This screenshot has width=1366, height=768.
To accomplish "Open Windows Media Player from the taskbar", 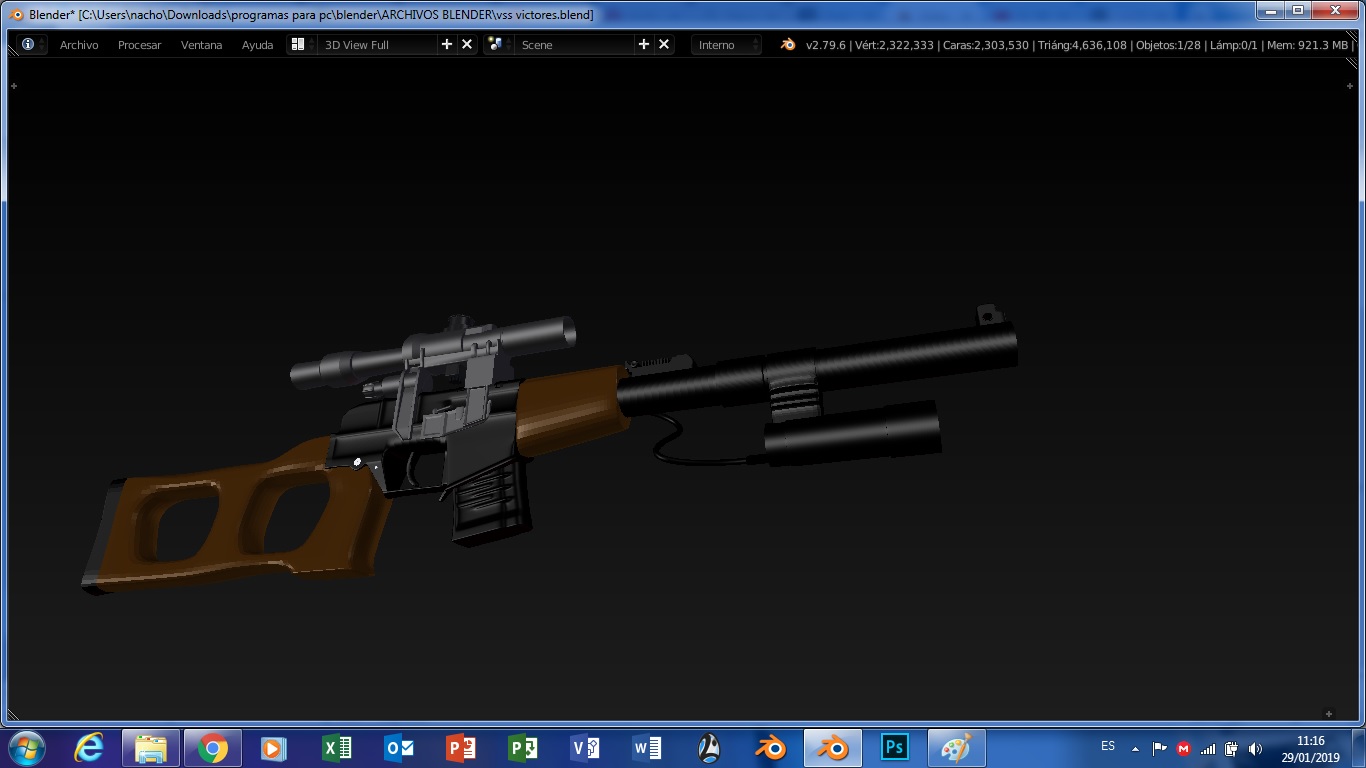I will (x=273, y=748).
